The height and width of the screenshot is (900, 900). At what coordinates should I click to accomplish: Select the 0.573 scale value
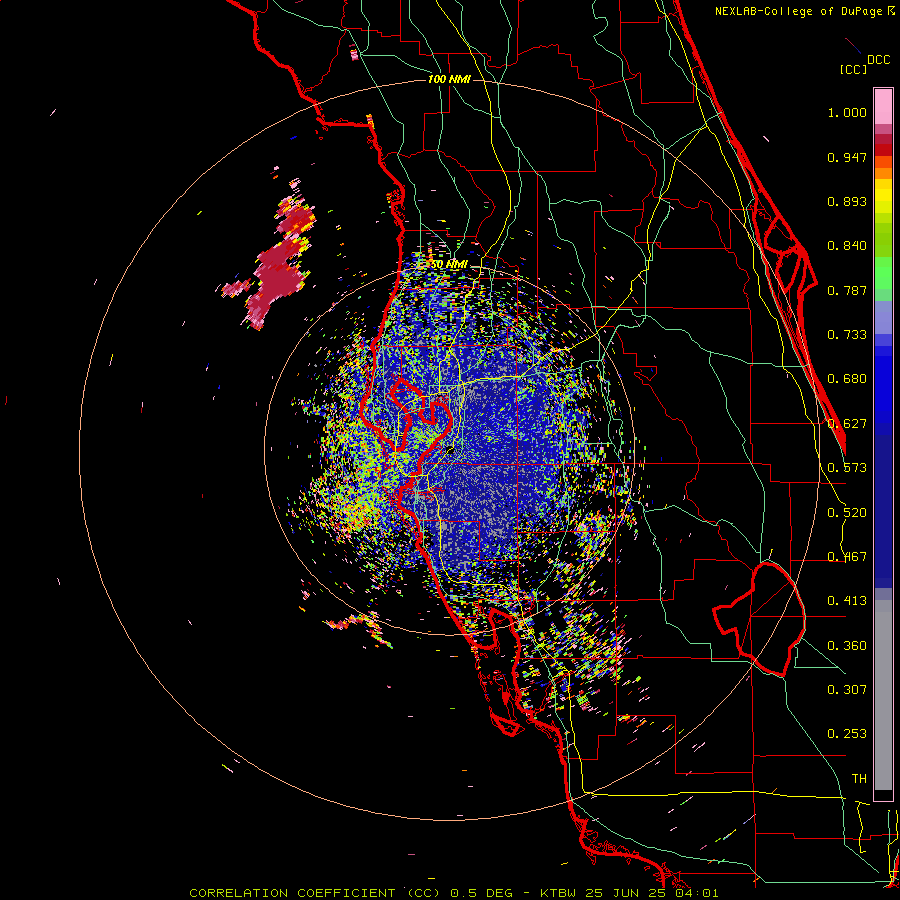[847, 468]
